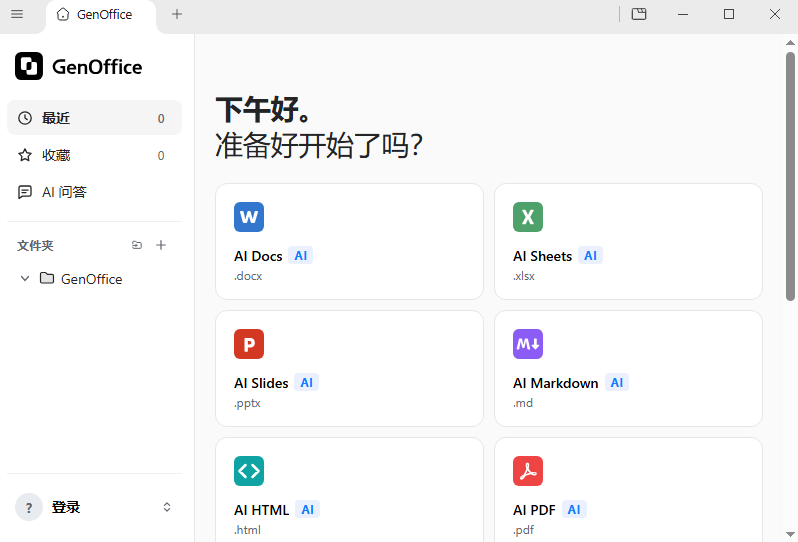Image resolution: width=798 pixels, height=542 pixels.
Task: Click the .xlsx extension text
Action: (x=524, y=276)
